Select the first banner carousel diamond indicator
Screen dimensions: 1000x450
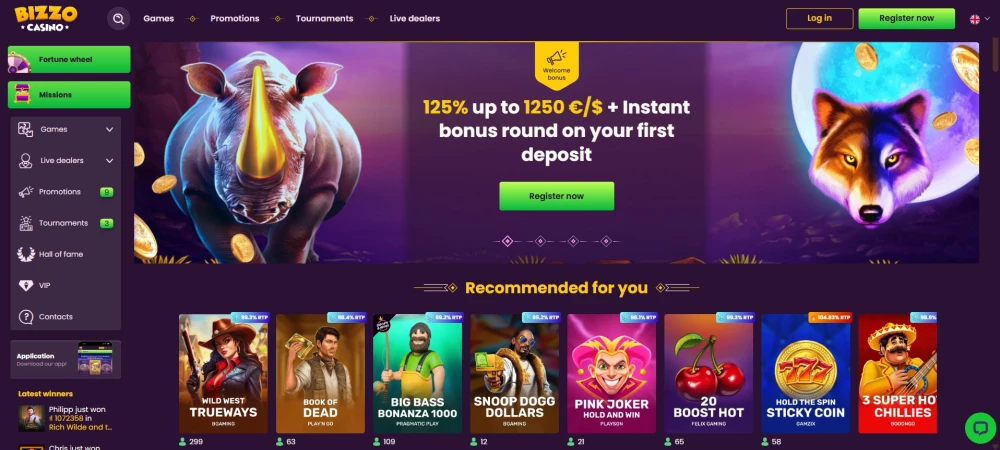pyautogui.click(x=508, y=241)
